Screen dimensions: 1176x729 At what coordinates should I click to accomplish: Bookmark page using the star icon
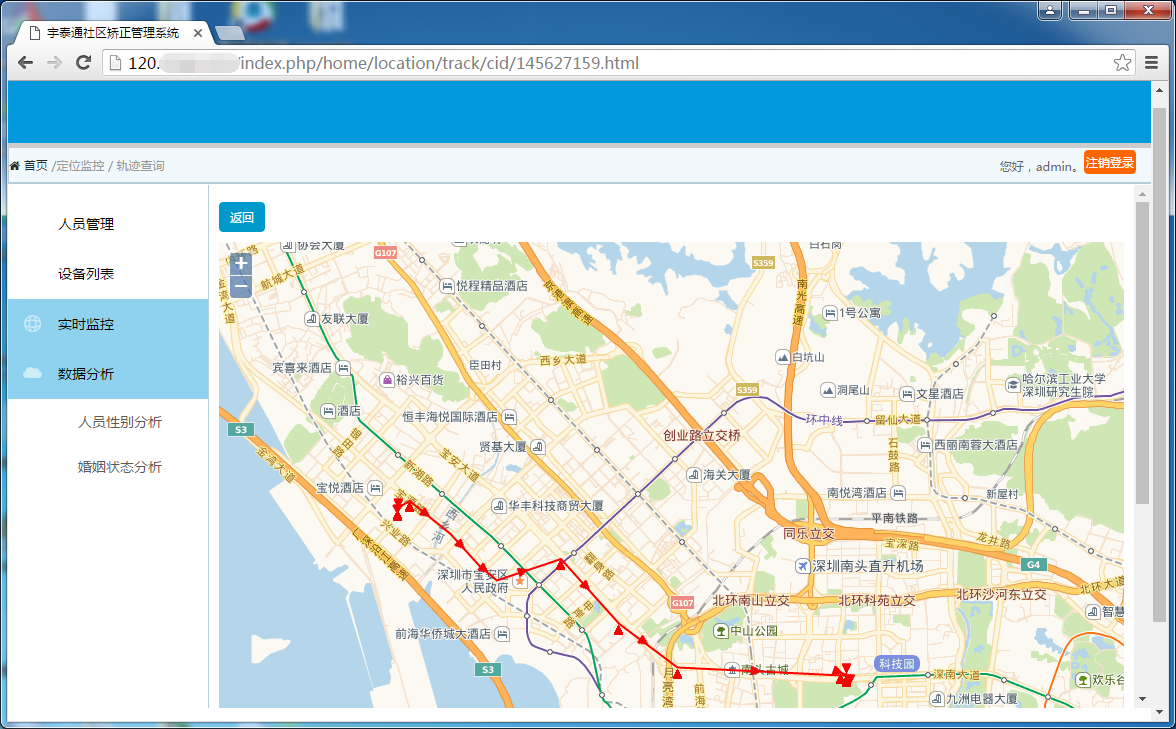1123,63
